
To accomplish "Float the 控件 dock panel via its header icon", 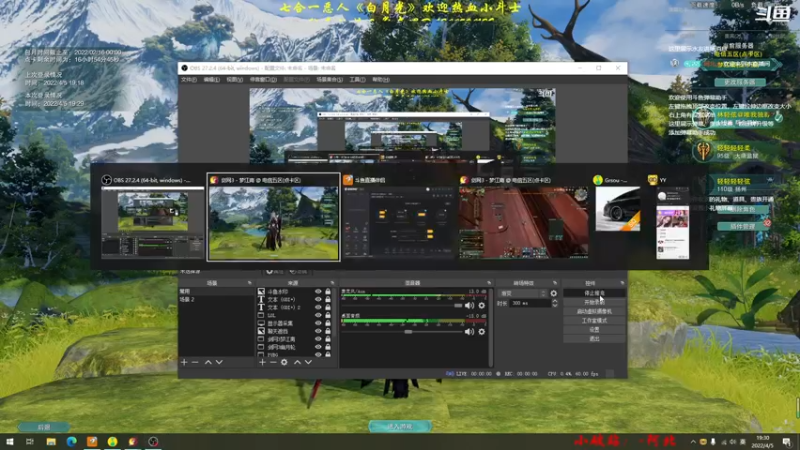I will (622, 283).
